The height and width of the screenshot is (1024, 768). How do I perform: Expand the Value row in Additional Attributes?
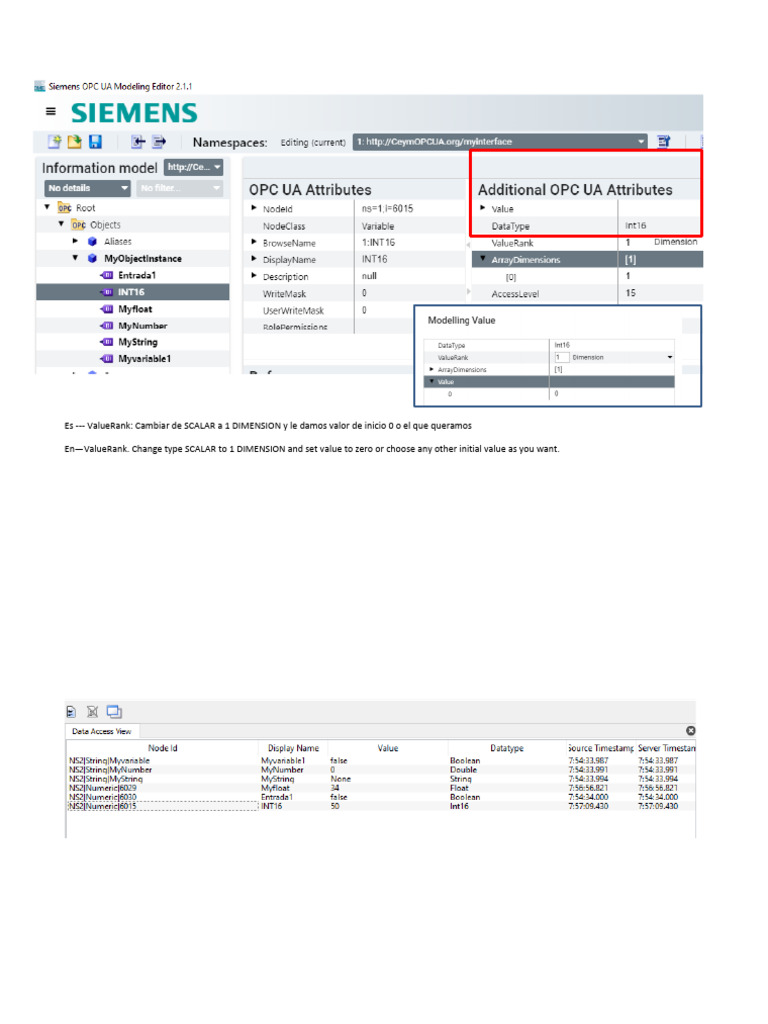[x=483, y=208]
